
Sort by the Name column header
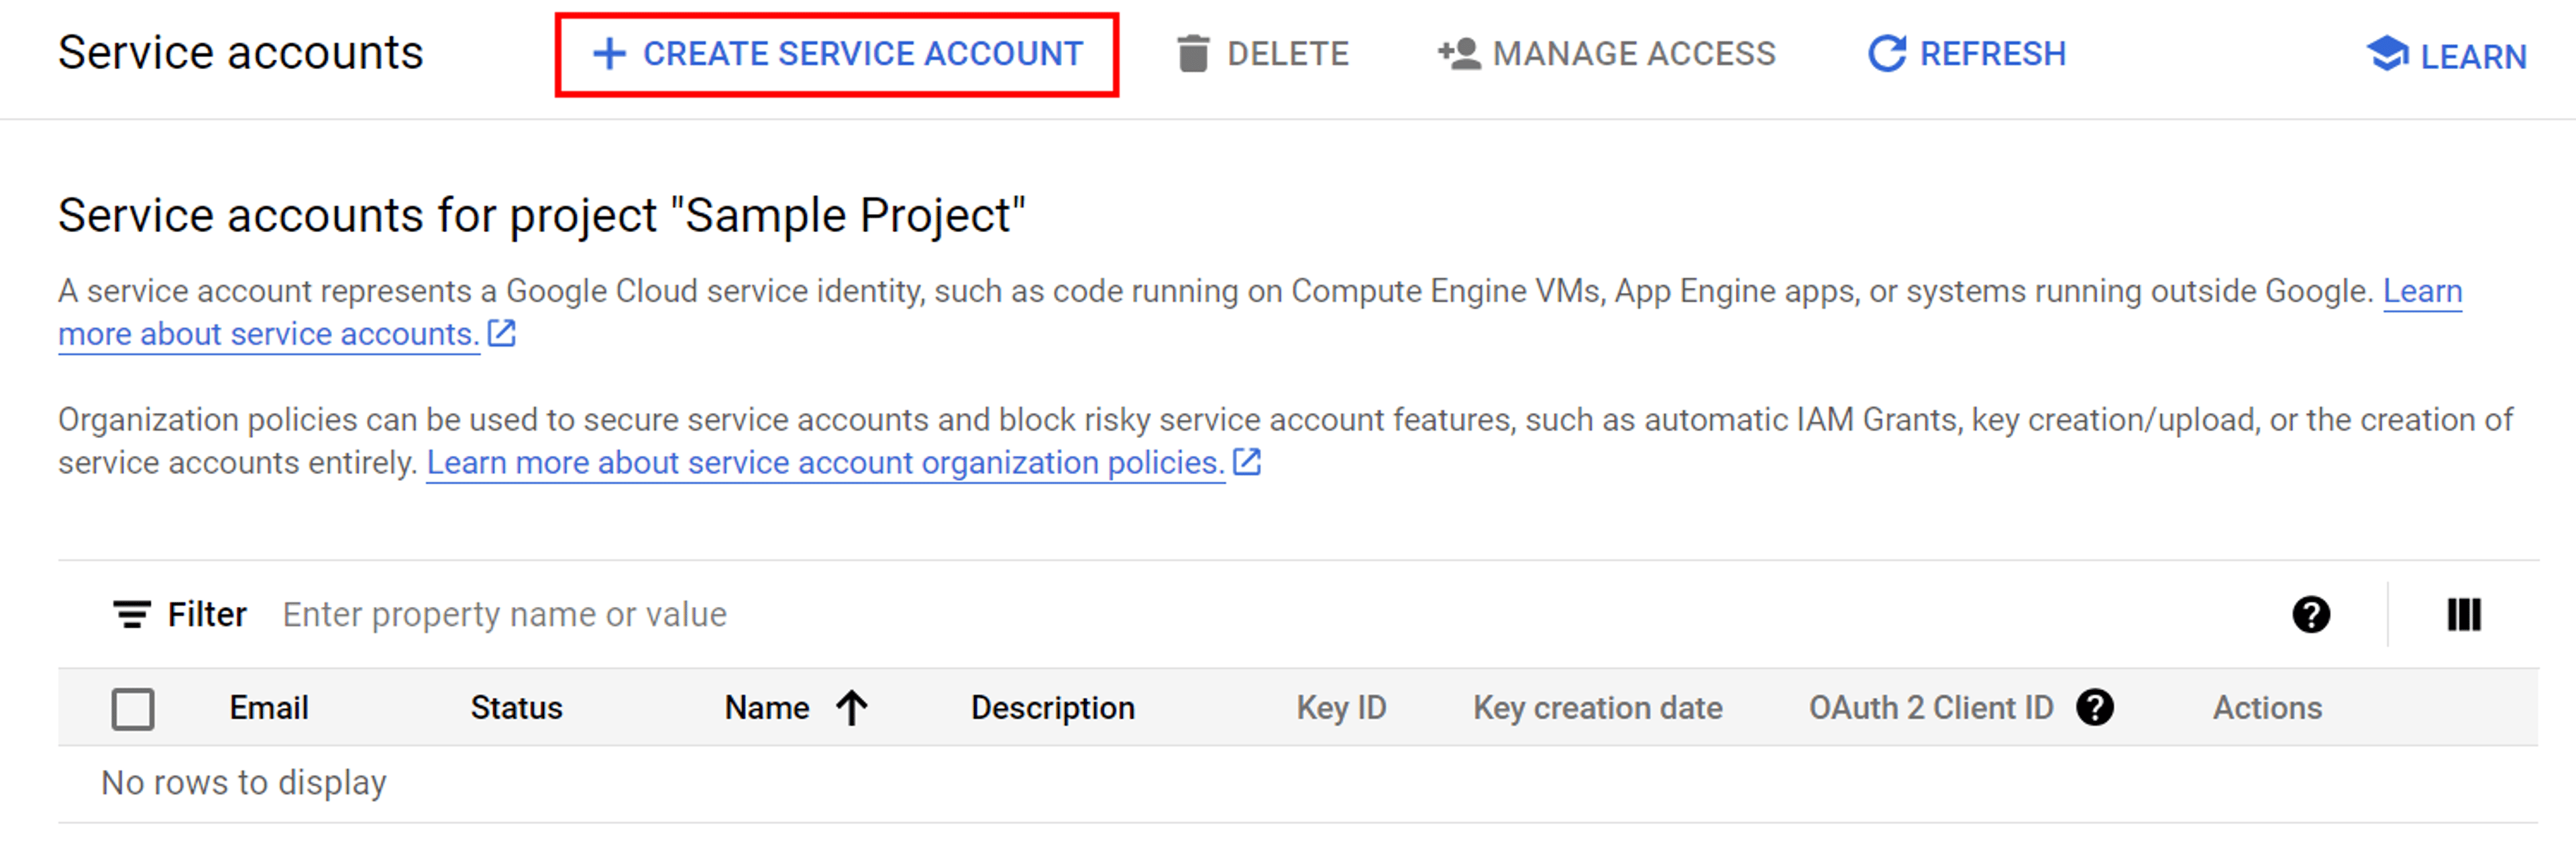tap(767, 708)
